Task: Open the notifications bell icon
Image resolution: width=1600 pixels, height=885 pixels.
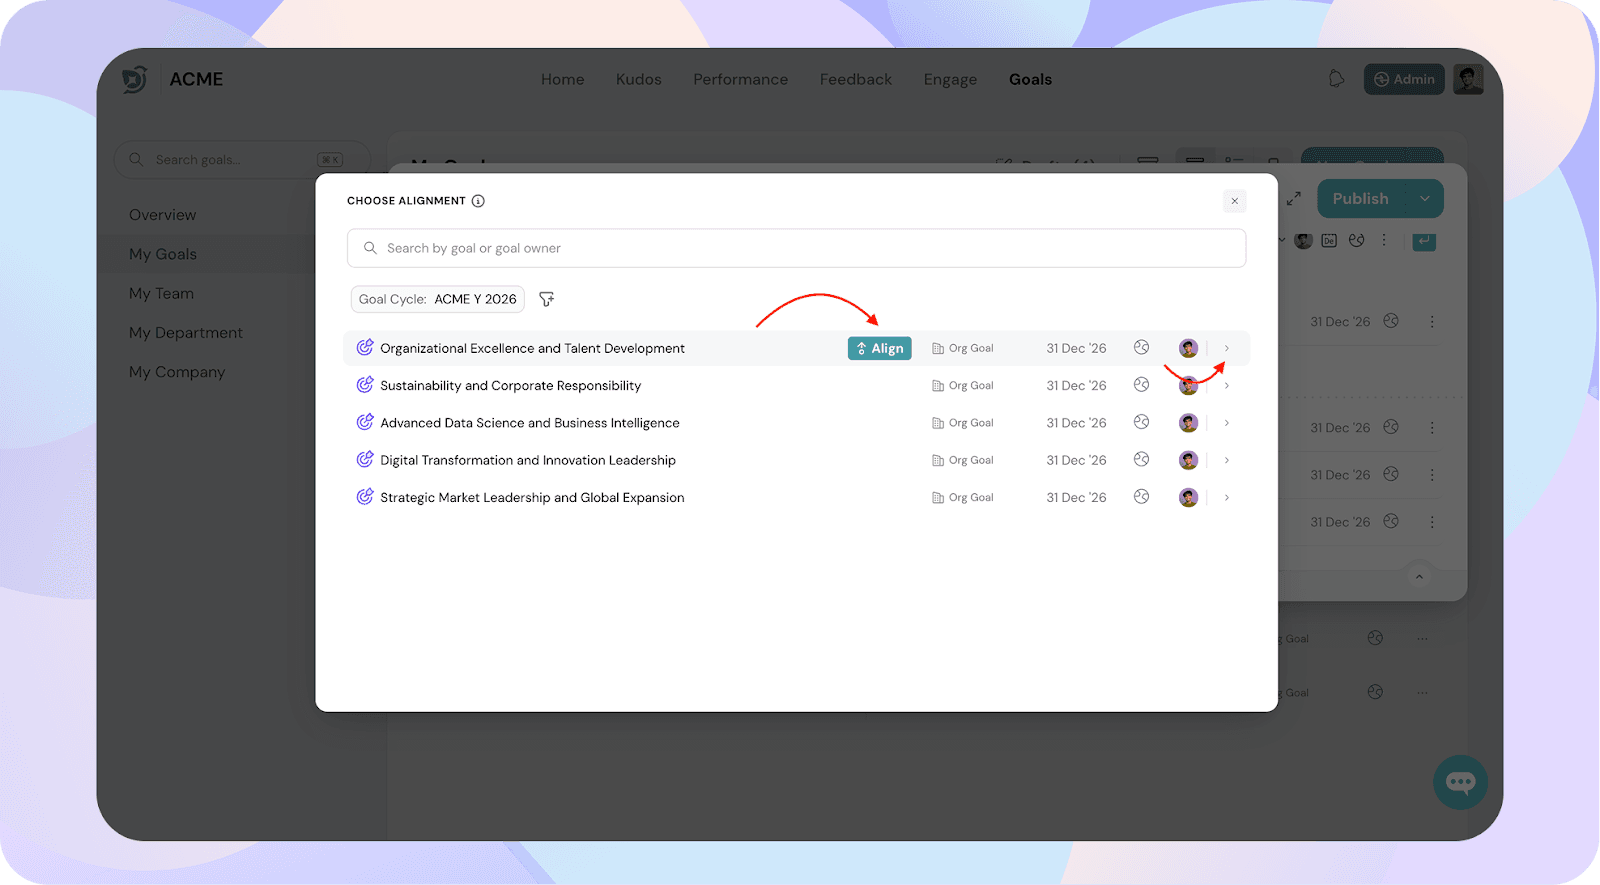Action: tap(1336, 79)
